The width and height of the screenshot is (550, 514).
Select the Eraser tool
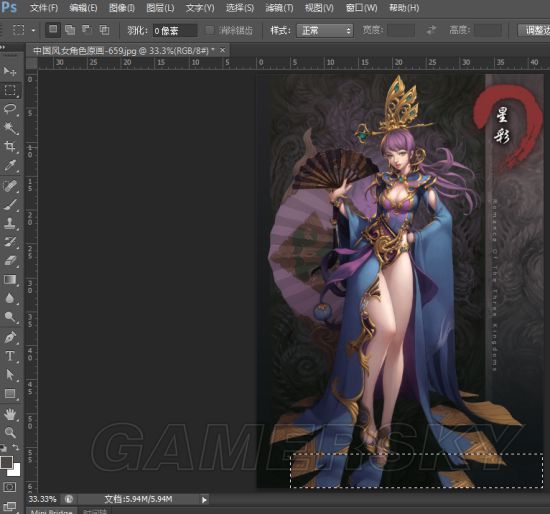point(9,261)
